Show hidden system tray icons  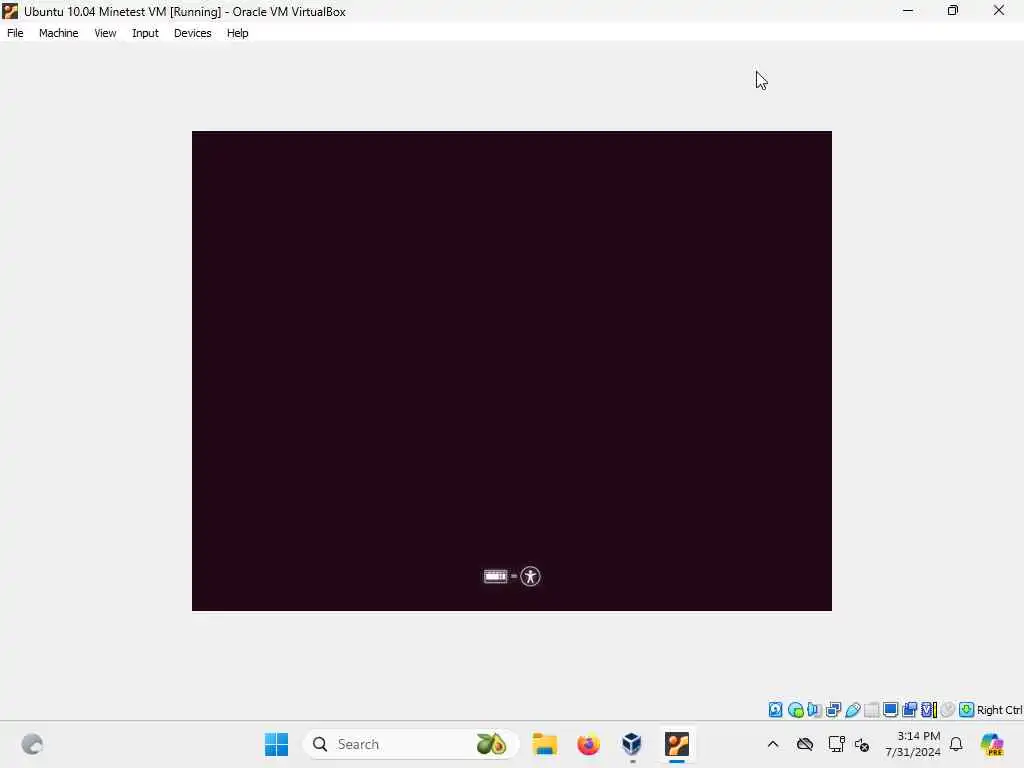(773, 744)
